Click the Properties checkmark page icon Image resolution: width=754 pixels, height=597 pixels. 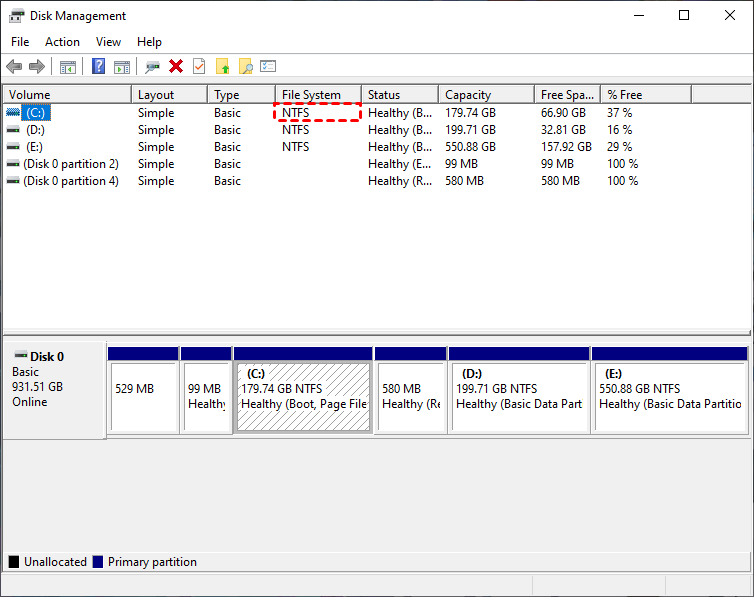tap(199, 66)
